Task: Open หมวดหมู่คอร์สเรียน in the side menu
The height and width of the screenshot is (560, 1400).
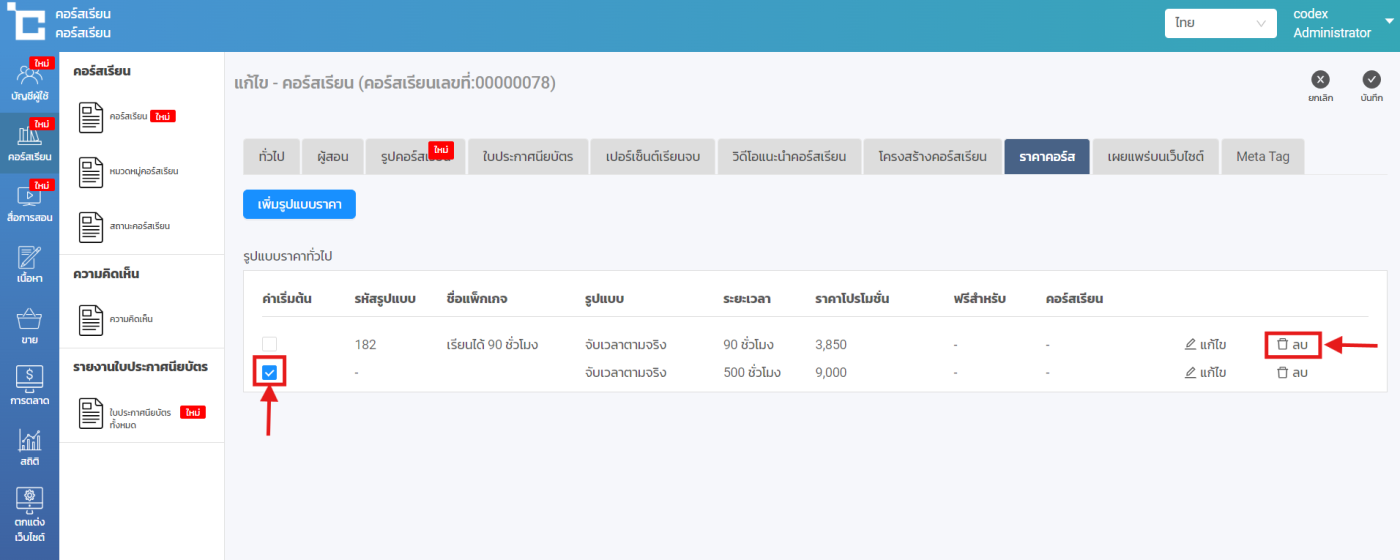Action: 143,172
